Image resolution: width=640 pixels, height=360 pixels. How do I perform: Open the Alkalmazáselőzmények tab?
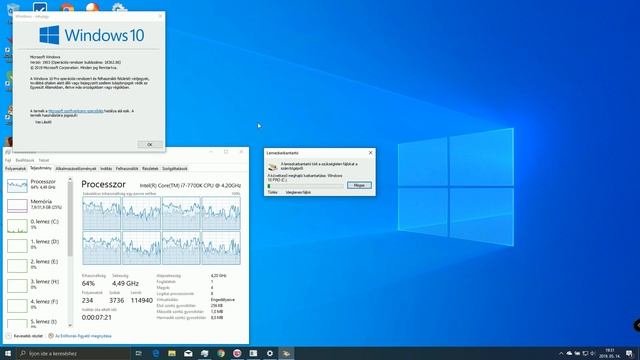pyautogui.click(x=76, y=169)
